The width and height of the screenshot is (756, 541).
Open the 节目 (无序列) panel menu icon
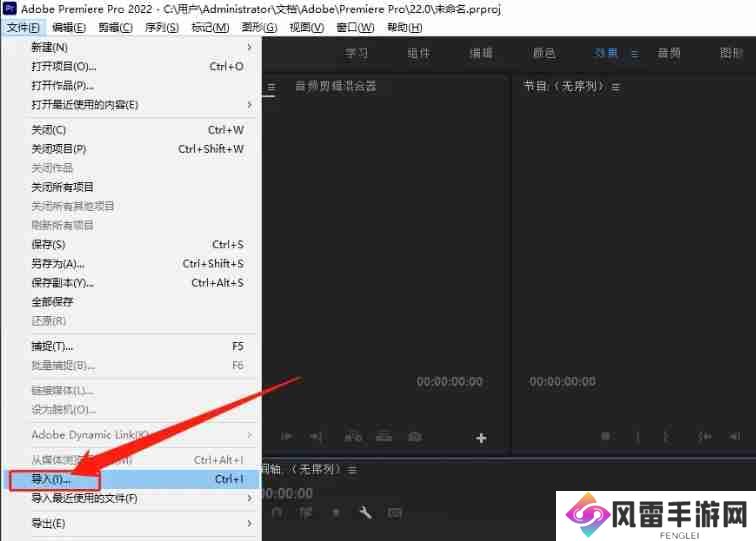[615, 87]
